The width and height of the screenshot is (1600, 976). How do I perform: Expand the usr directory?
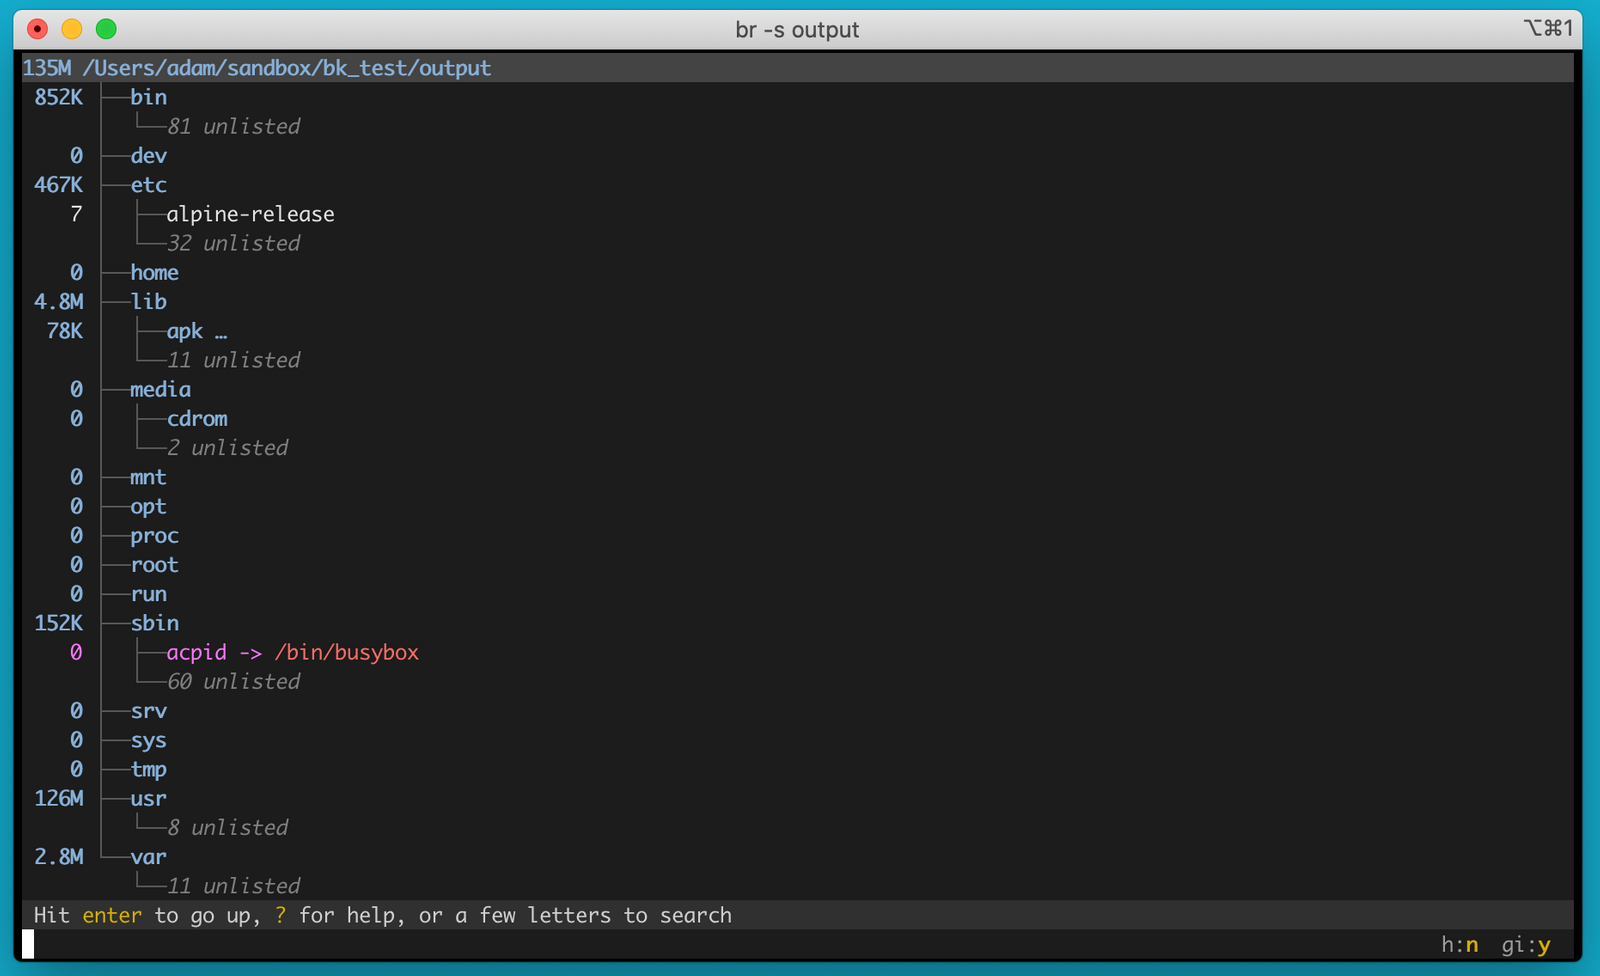coord(148,799)
